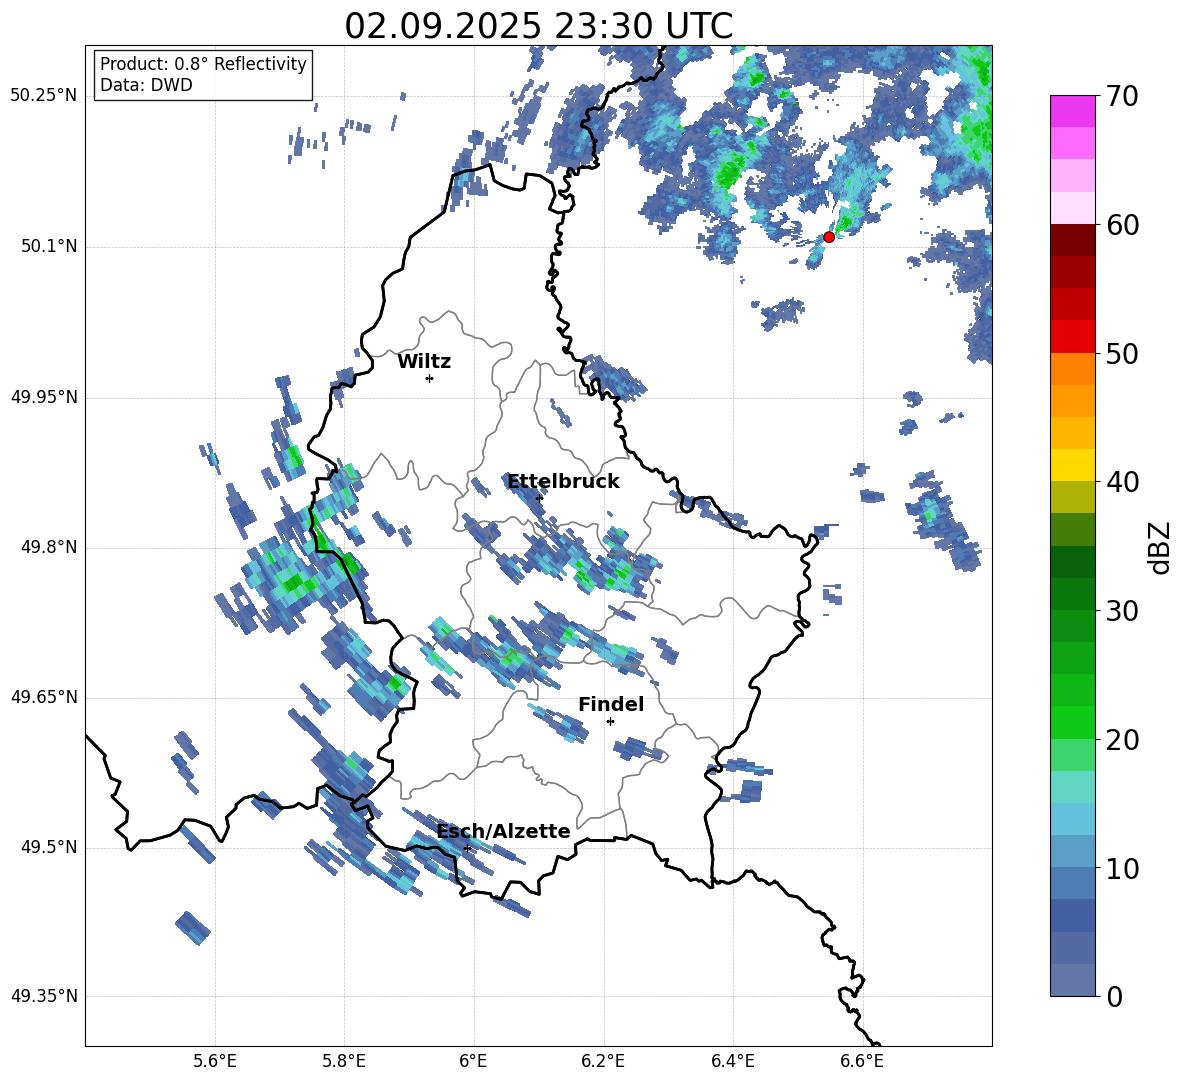Screen dimensions: 1184x1081
Task: Click the 6.4°E longitude label
Action: click(x=732, y=1062)
